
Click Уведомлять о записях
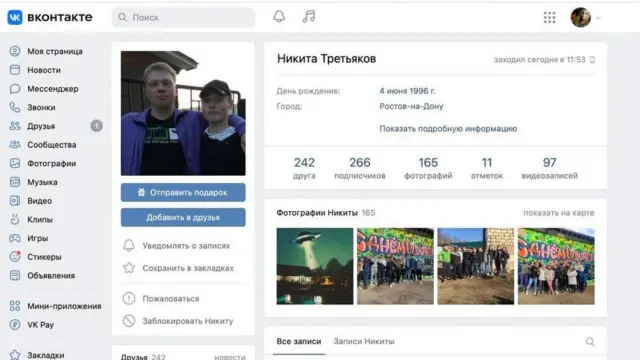(x=186, y=246)
